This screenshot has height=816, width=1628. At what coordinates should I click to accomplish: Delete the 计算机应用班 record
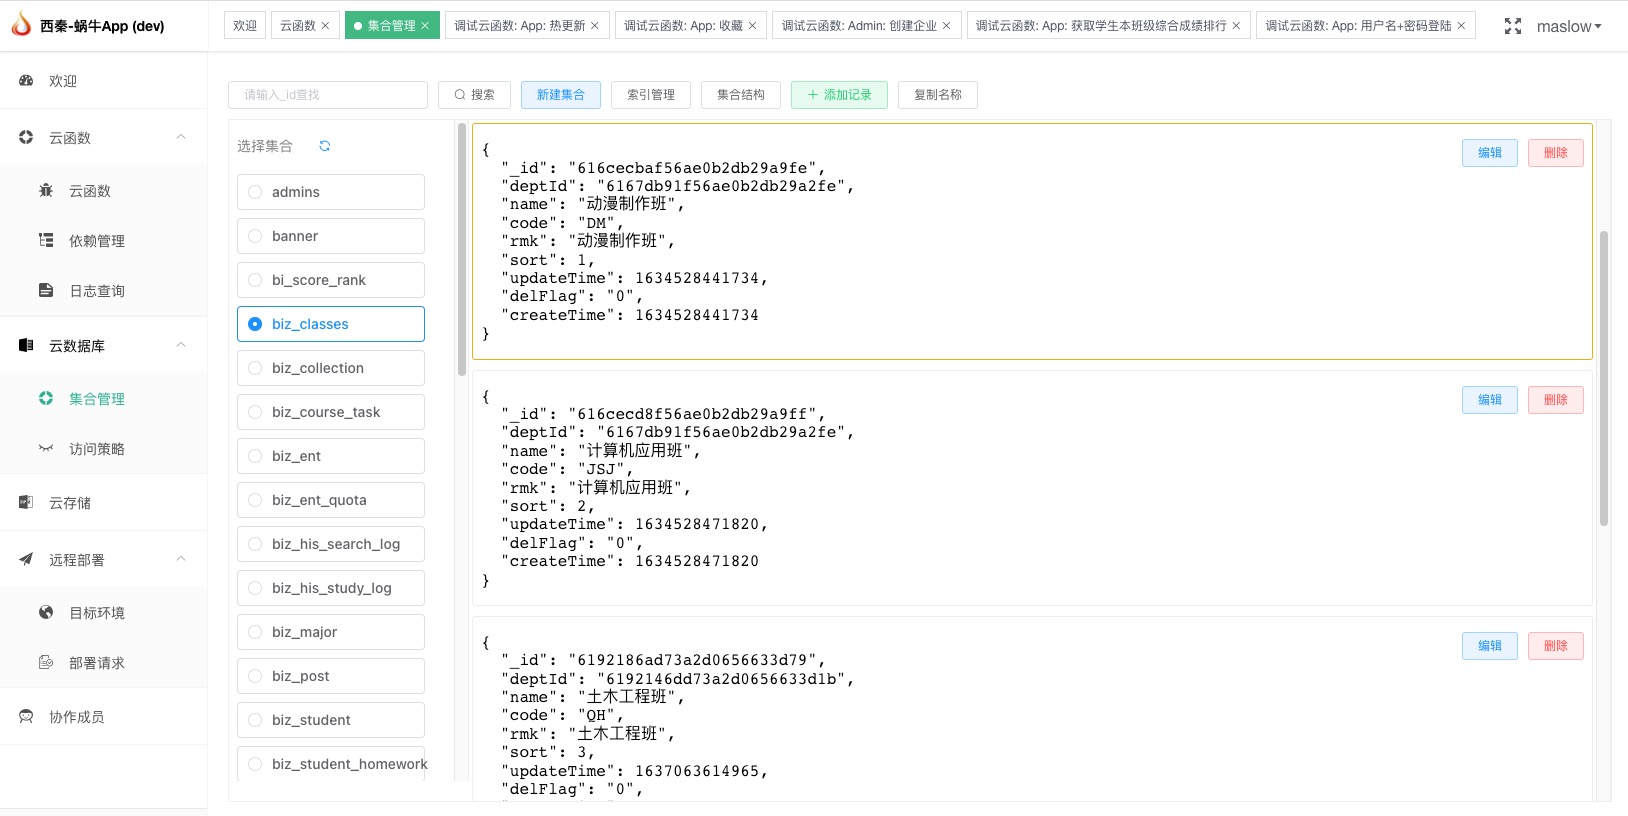(x=1556, y=400)
